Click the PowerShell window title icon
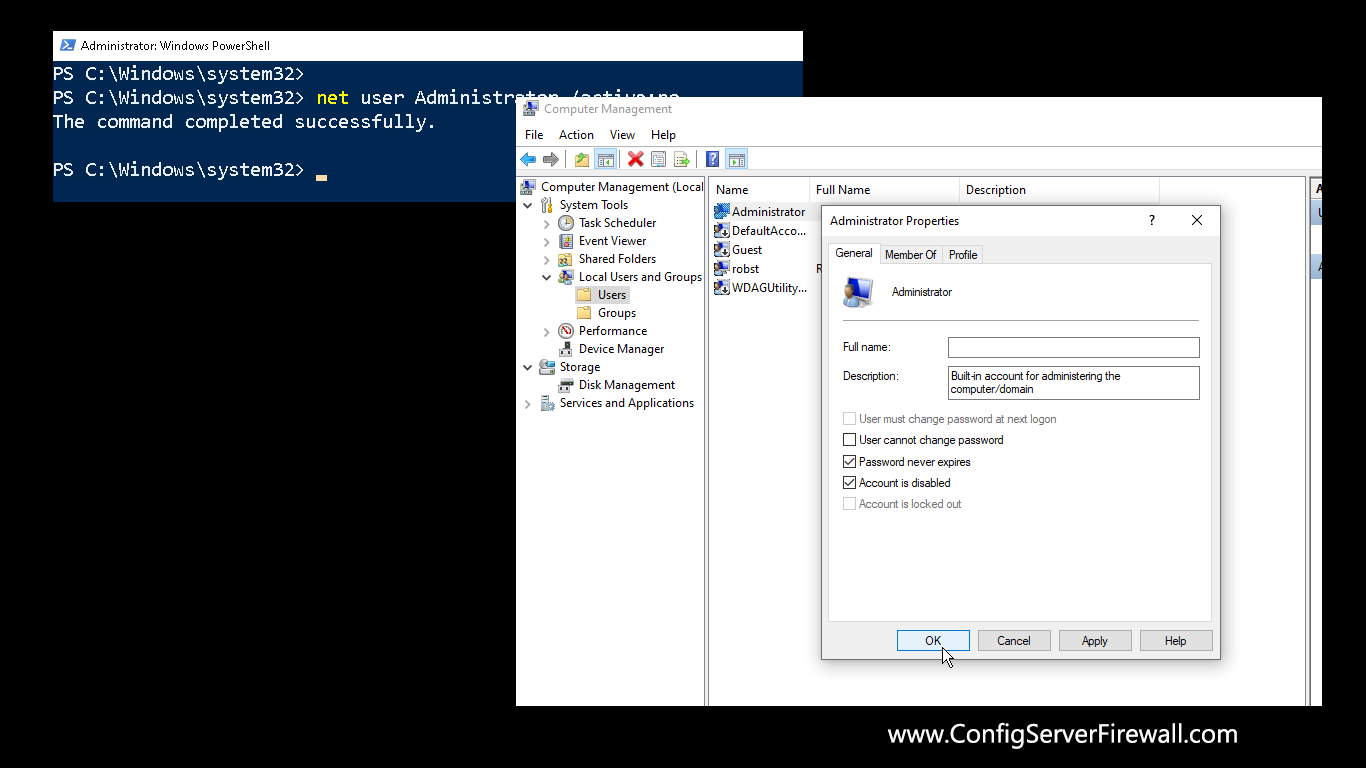 tap(68, 45)
